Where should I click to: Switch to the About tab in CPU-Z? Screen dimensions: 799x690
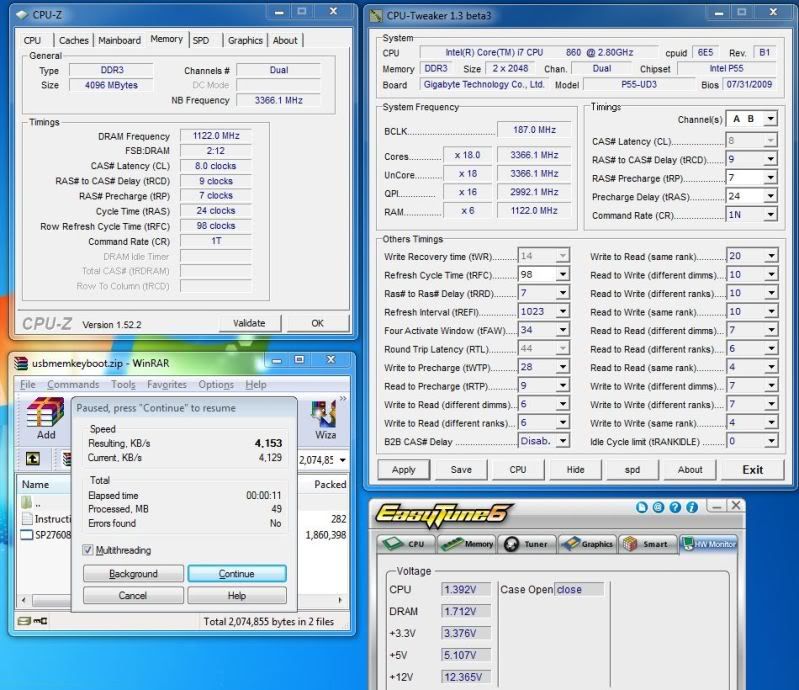tap(285, 40)
